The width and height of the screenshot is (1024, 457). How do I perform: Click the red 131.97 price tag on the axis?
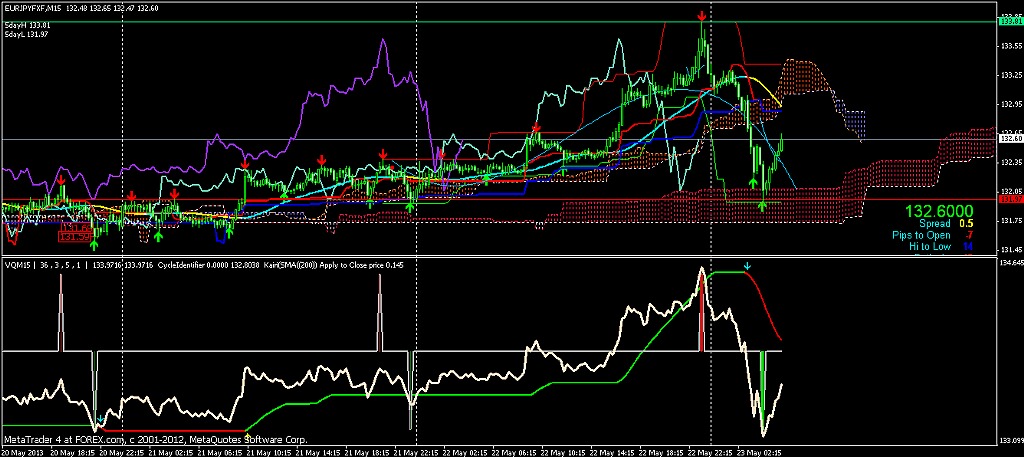coord(1010,200)
